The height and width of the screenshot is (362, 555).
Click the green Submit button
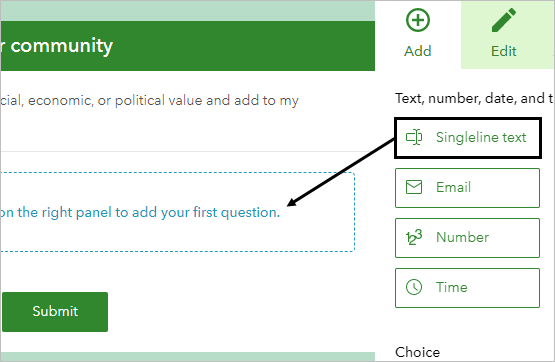55,312
